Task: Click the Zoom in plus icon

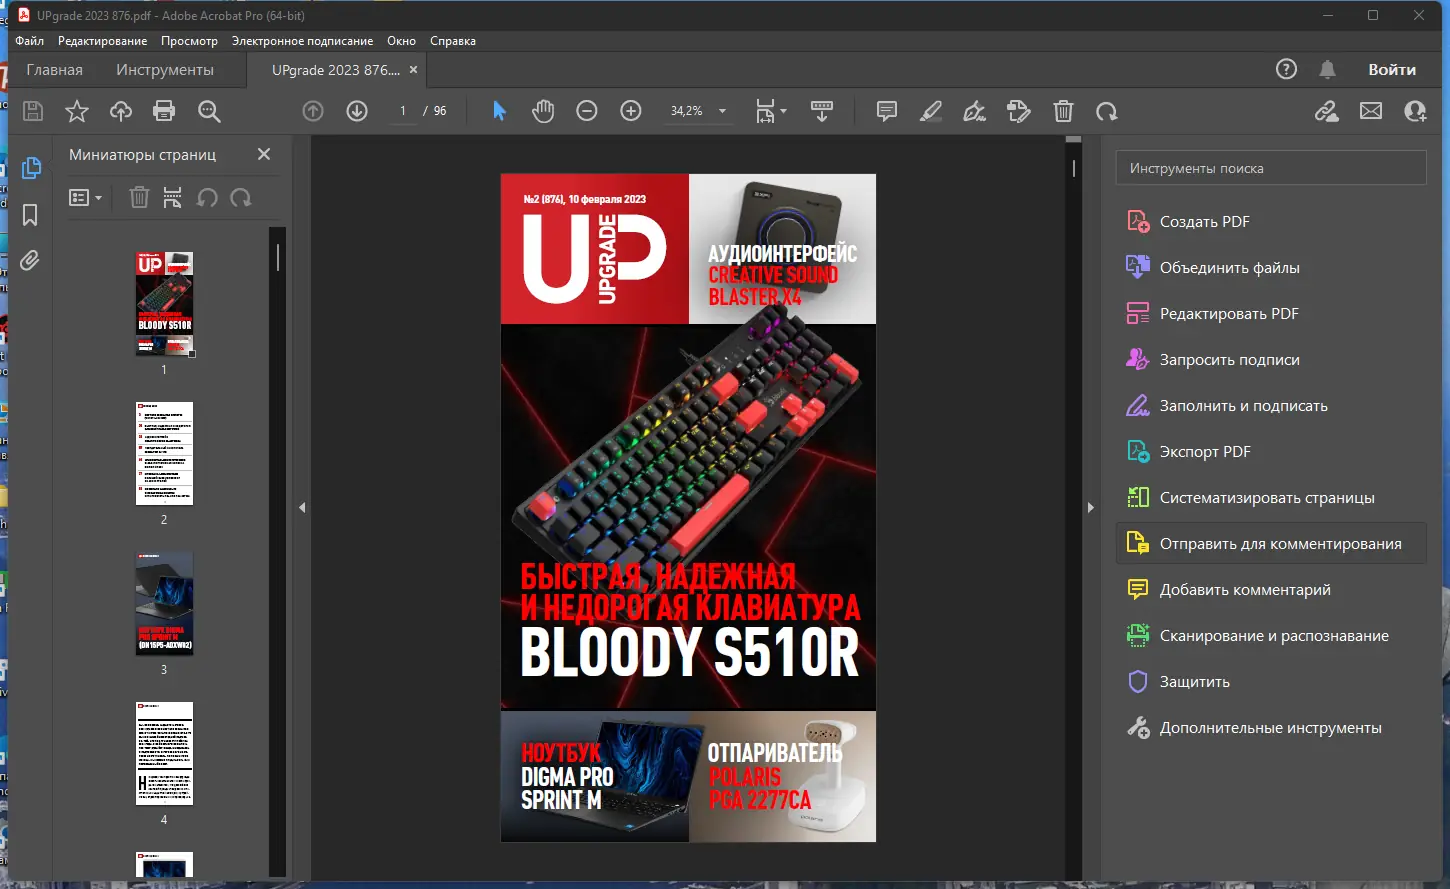Action: point(631,111)
